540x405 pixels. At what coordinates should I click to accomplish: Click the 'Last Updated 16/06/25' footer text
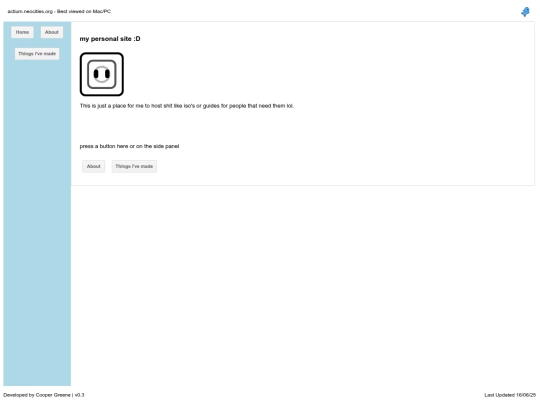[x=510, y=395]
